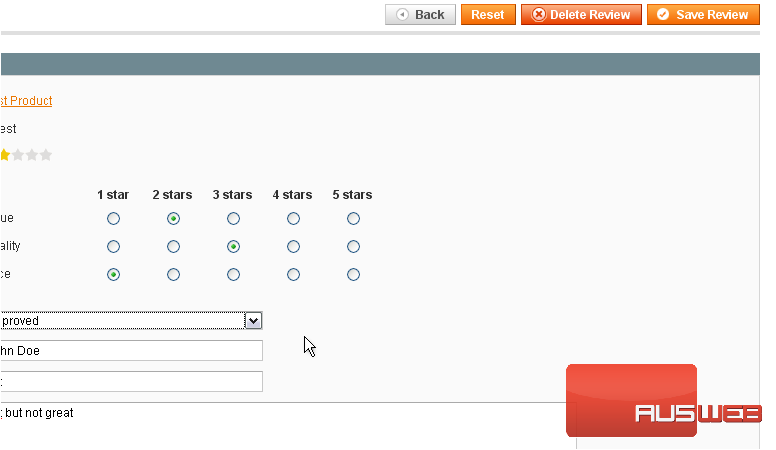Save the review with Save Review
This screenshot has width=776, height=450.
tap(702, 15)
